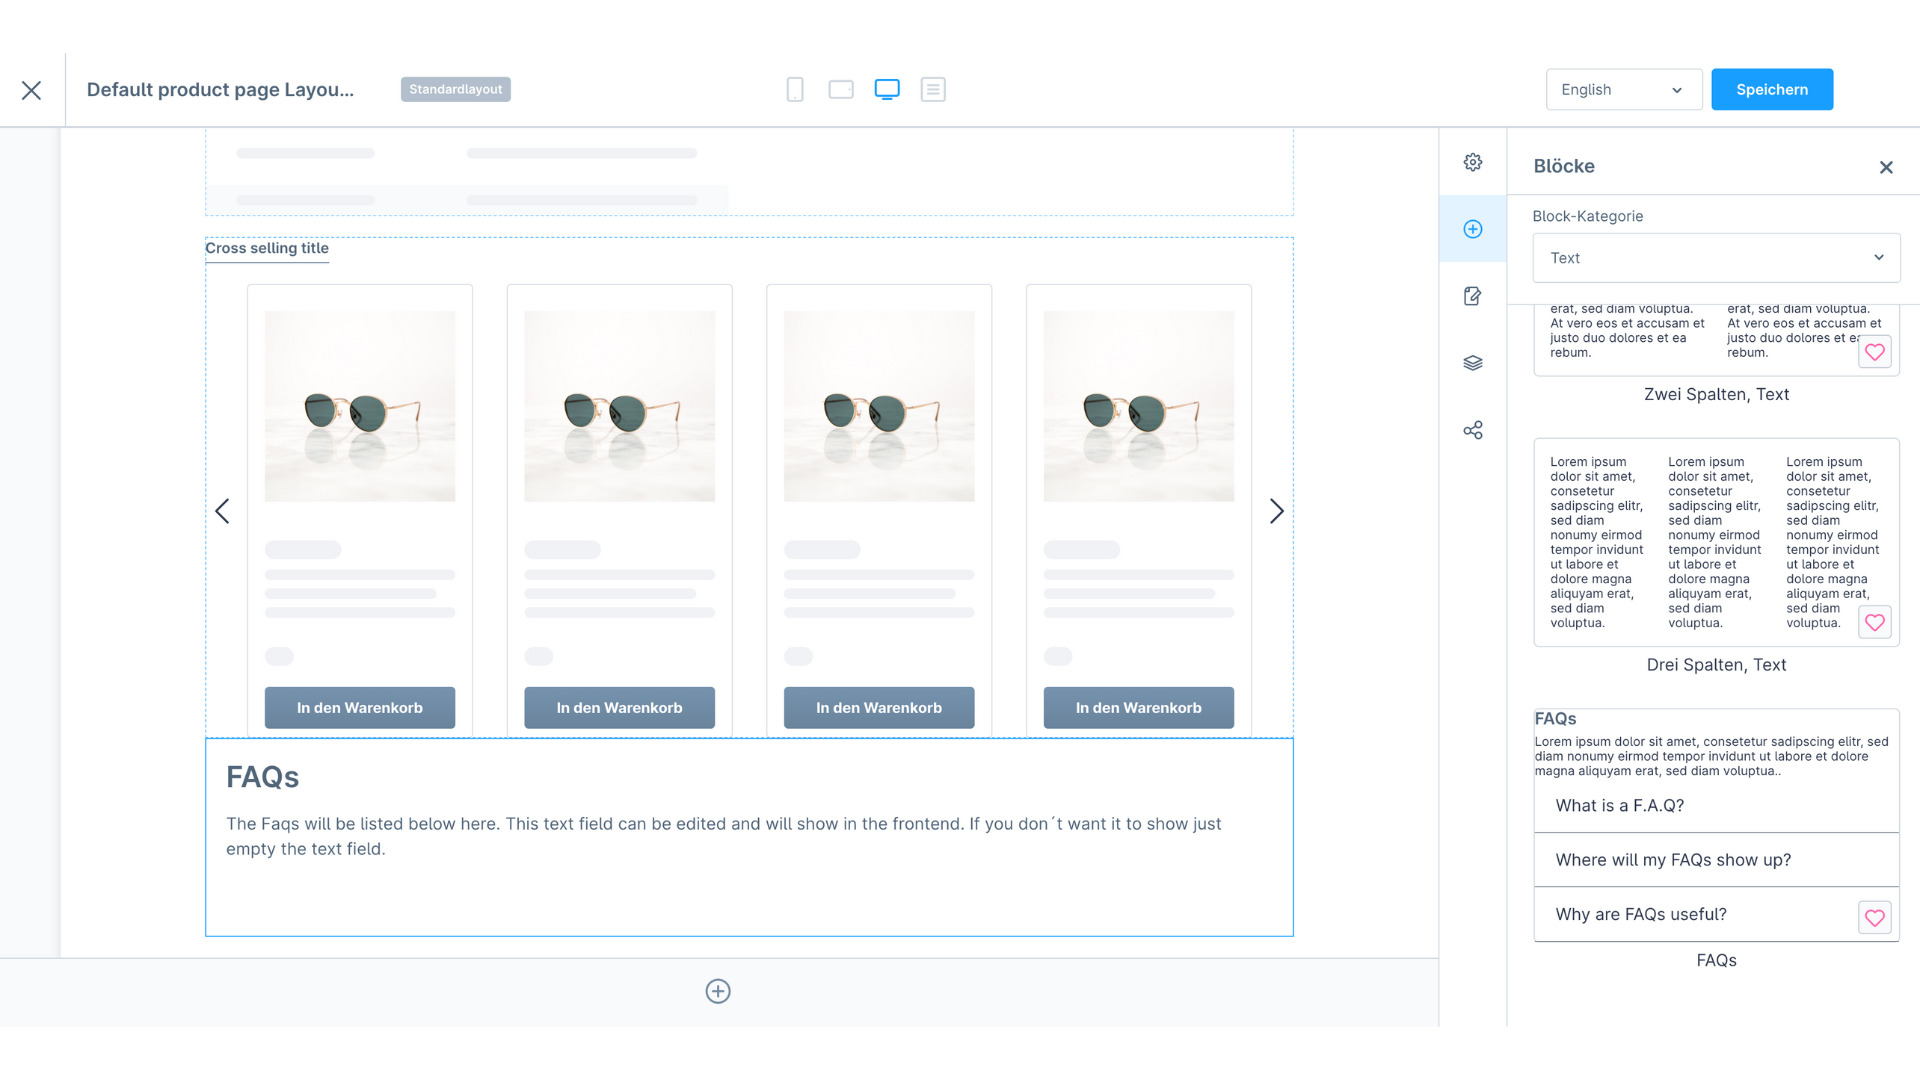Favorite the FAQs block with heart
Image resolution: width=1920 pixels, height=1080 pixels.
pyautogui.click(x=1875, y=917)
